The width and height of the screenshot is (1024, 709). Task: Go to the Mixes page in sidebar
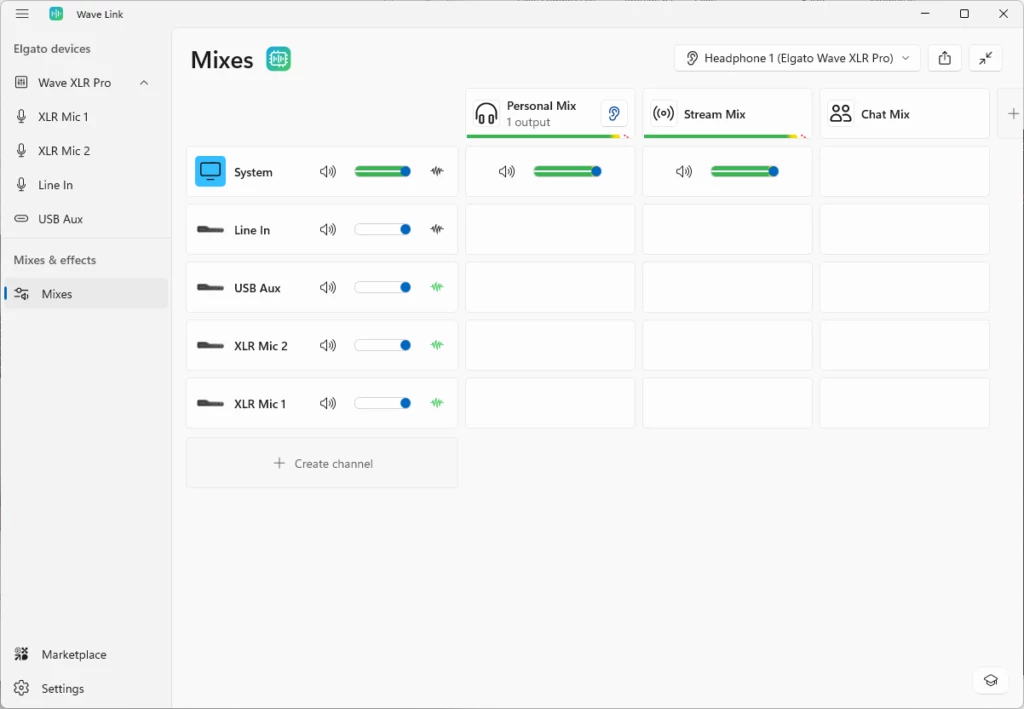point(86,294)
